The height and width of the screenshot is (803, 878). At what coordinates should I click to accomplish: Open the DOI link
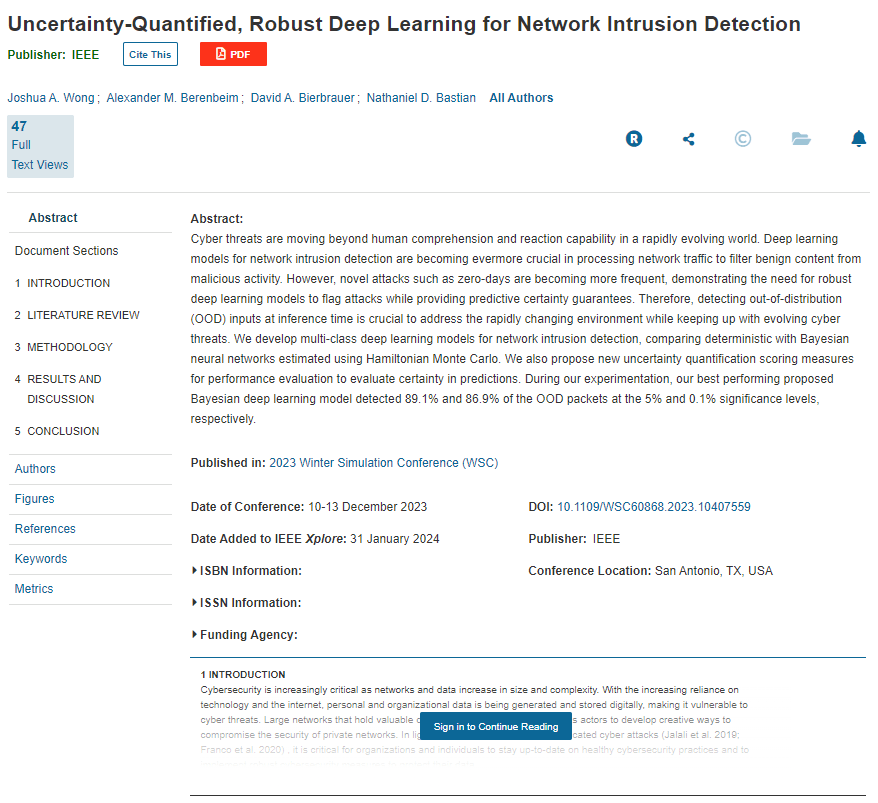click(x=653, y=507)
